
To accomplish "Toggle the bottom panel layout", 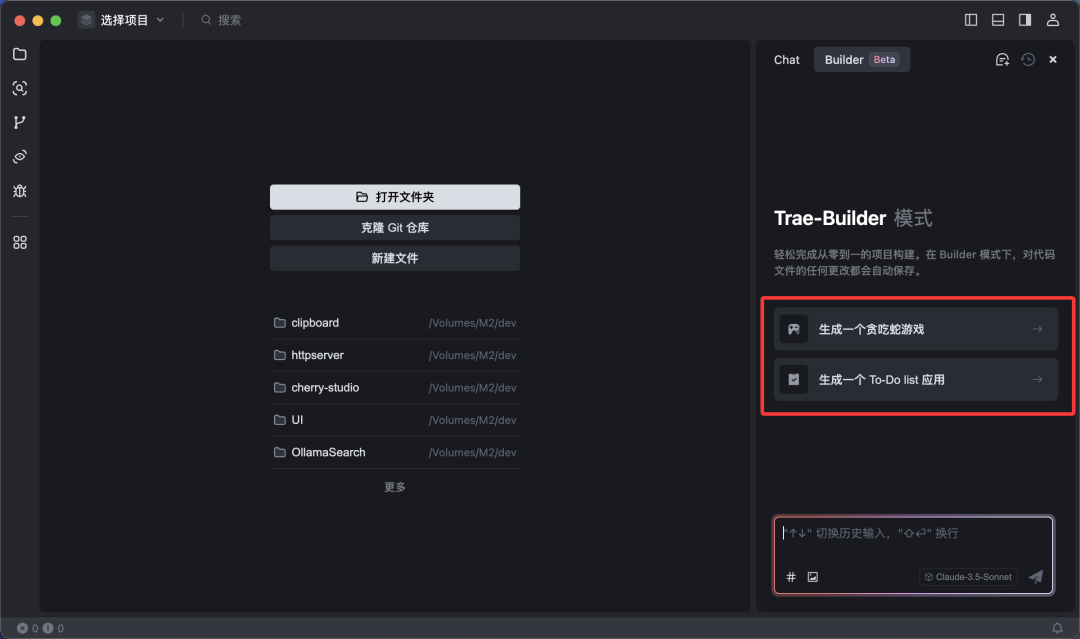I will 998,20.
